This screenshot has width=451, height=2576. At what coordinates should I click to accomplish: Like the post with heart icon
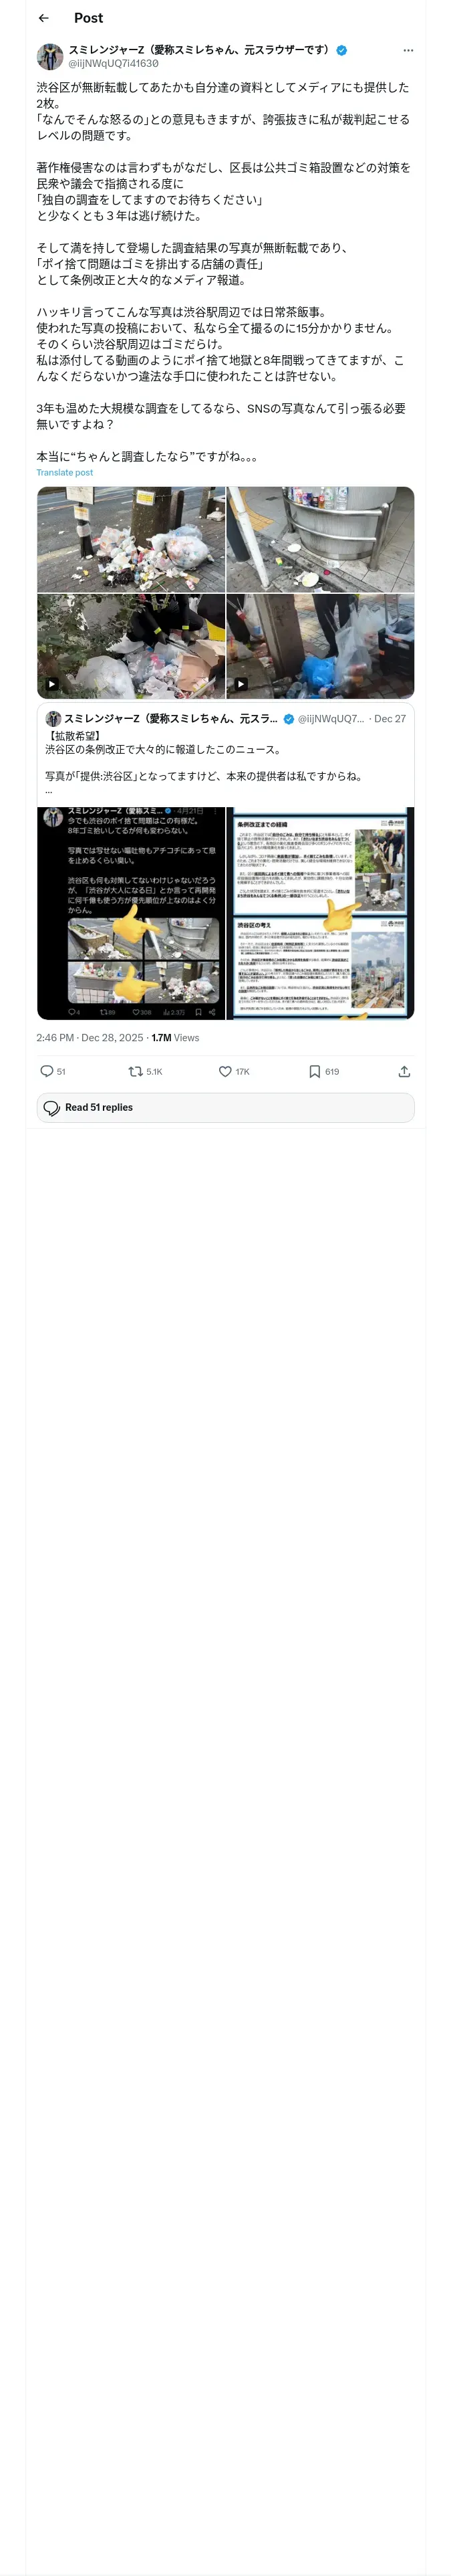pyautogui.click(x=225, y=1071)
